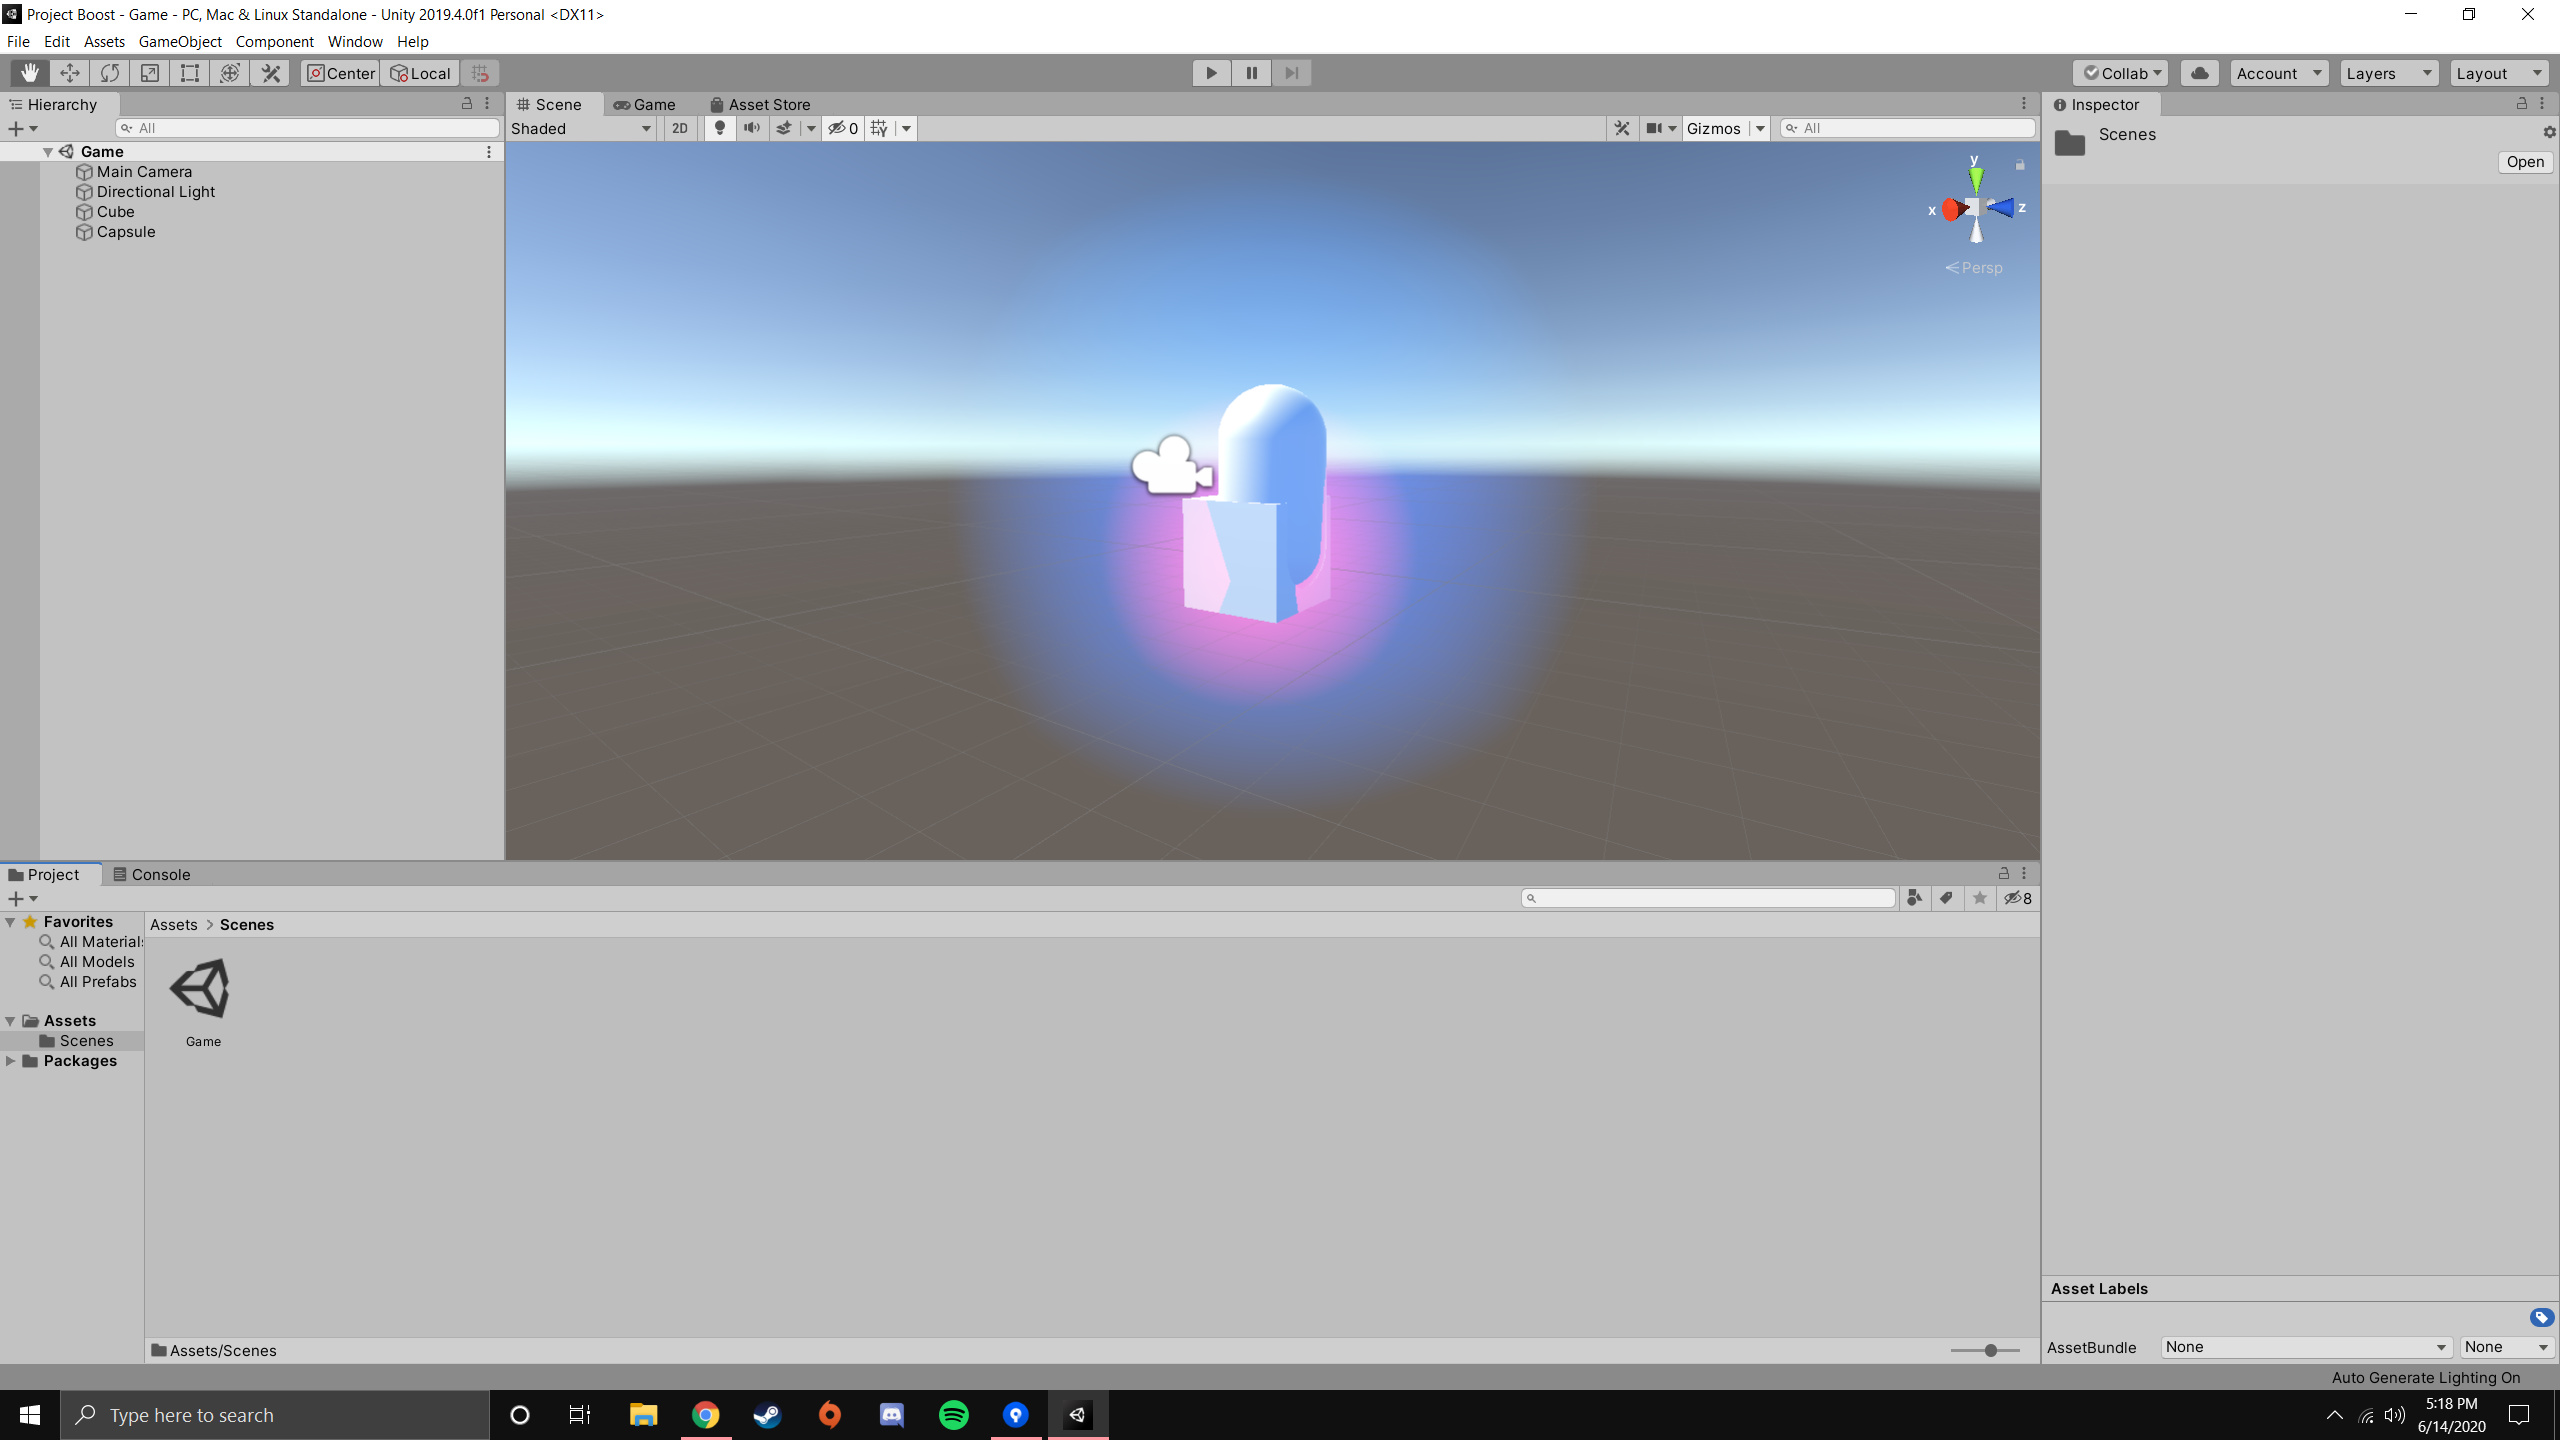
Task: Open the cloud Services icon
Action: click(2199, 73)
